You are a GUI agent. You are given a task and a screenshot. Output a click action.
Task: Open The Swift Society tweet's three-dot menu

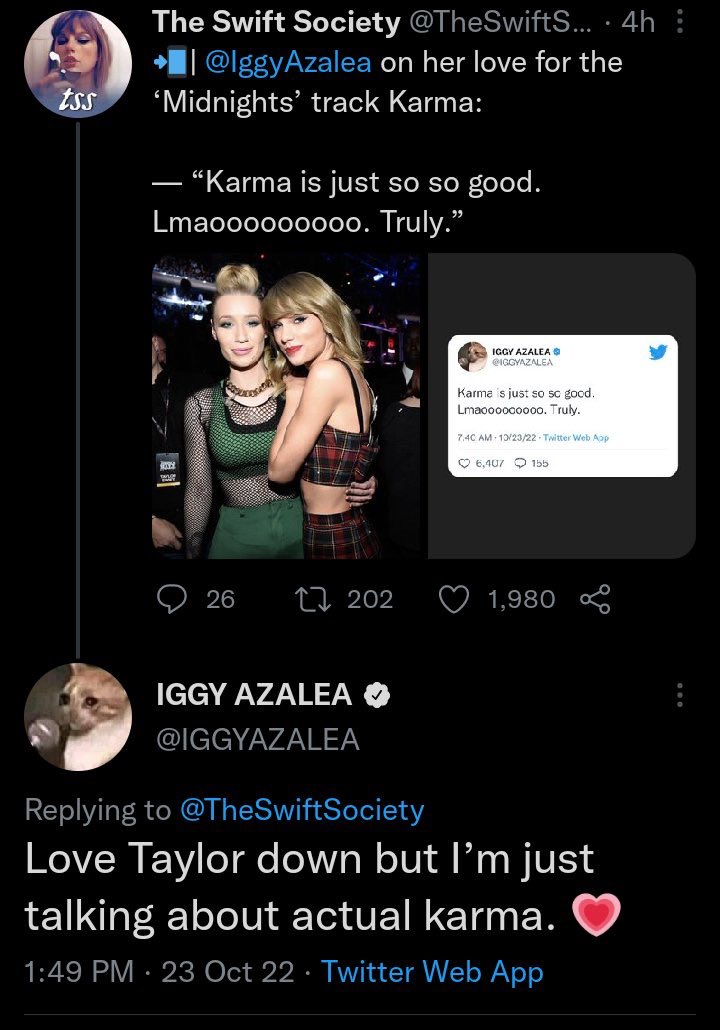pos(681,21)
